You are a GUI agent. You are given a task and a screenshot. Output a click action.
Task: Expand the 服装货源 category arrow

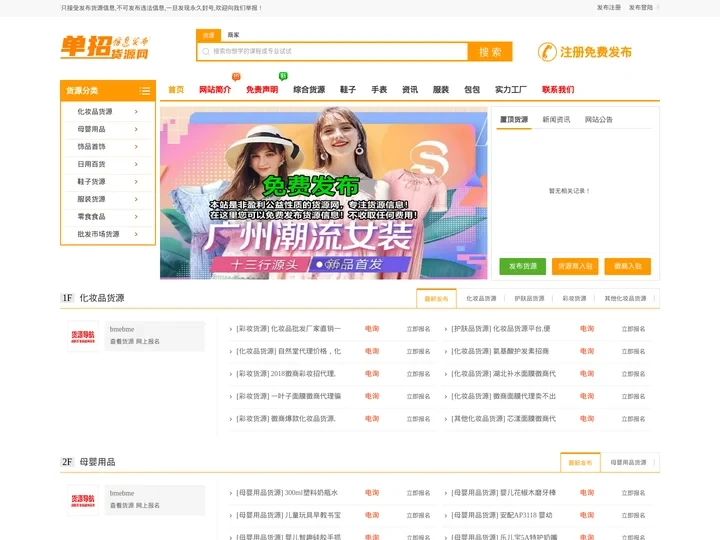pos(136,199)
